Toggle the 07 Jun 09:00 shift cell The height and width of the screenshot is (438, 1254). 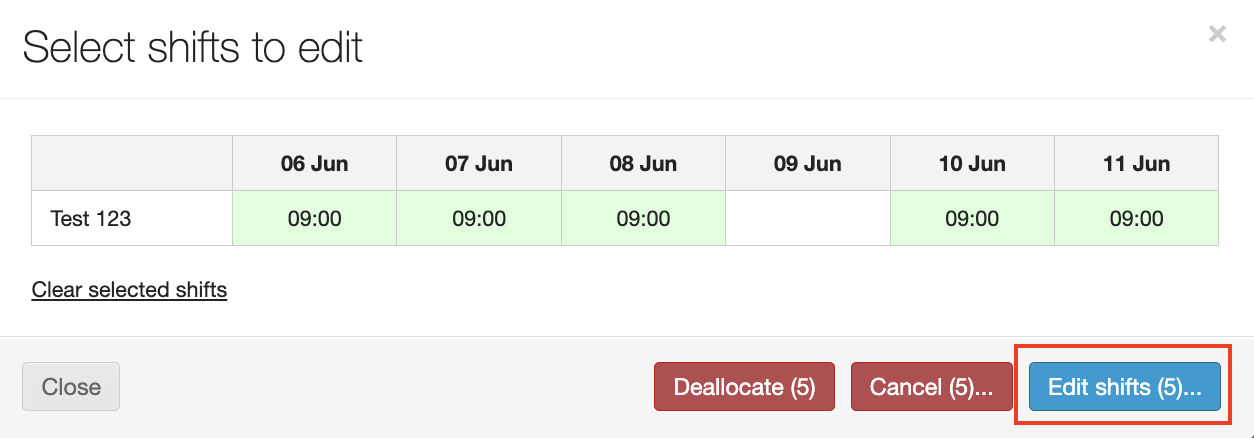pyautogui.click(x=479, y=218)
